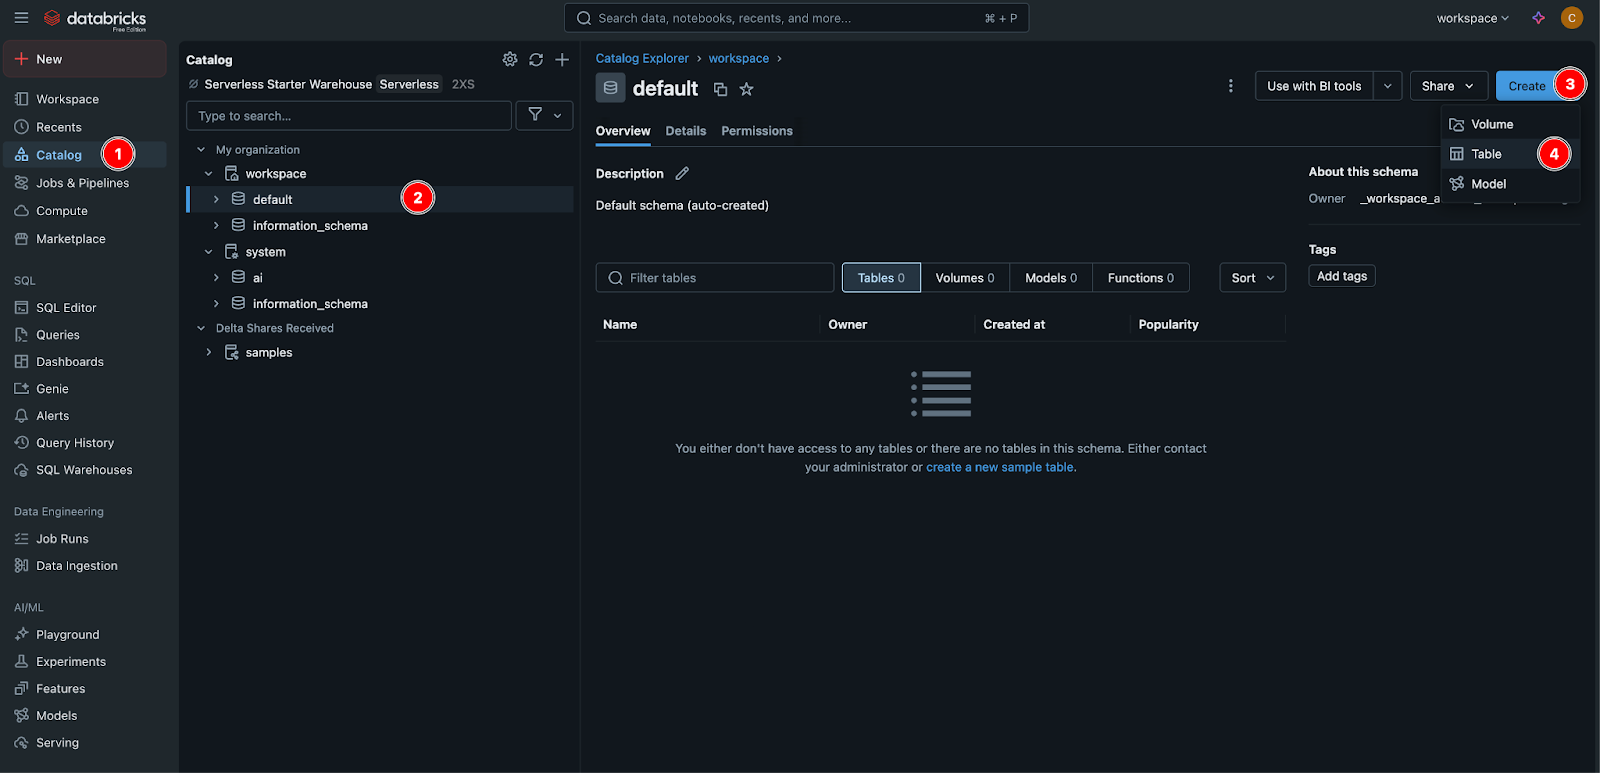Show Models 0 list
This screenshot has width=1600, height=773.
click(x=1051, y=278)
